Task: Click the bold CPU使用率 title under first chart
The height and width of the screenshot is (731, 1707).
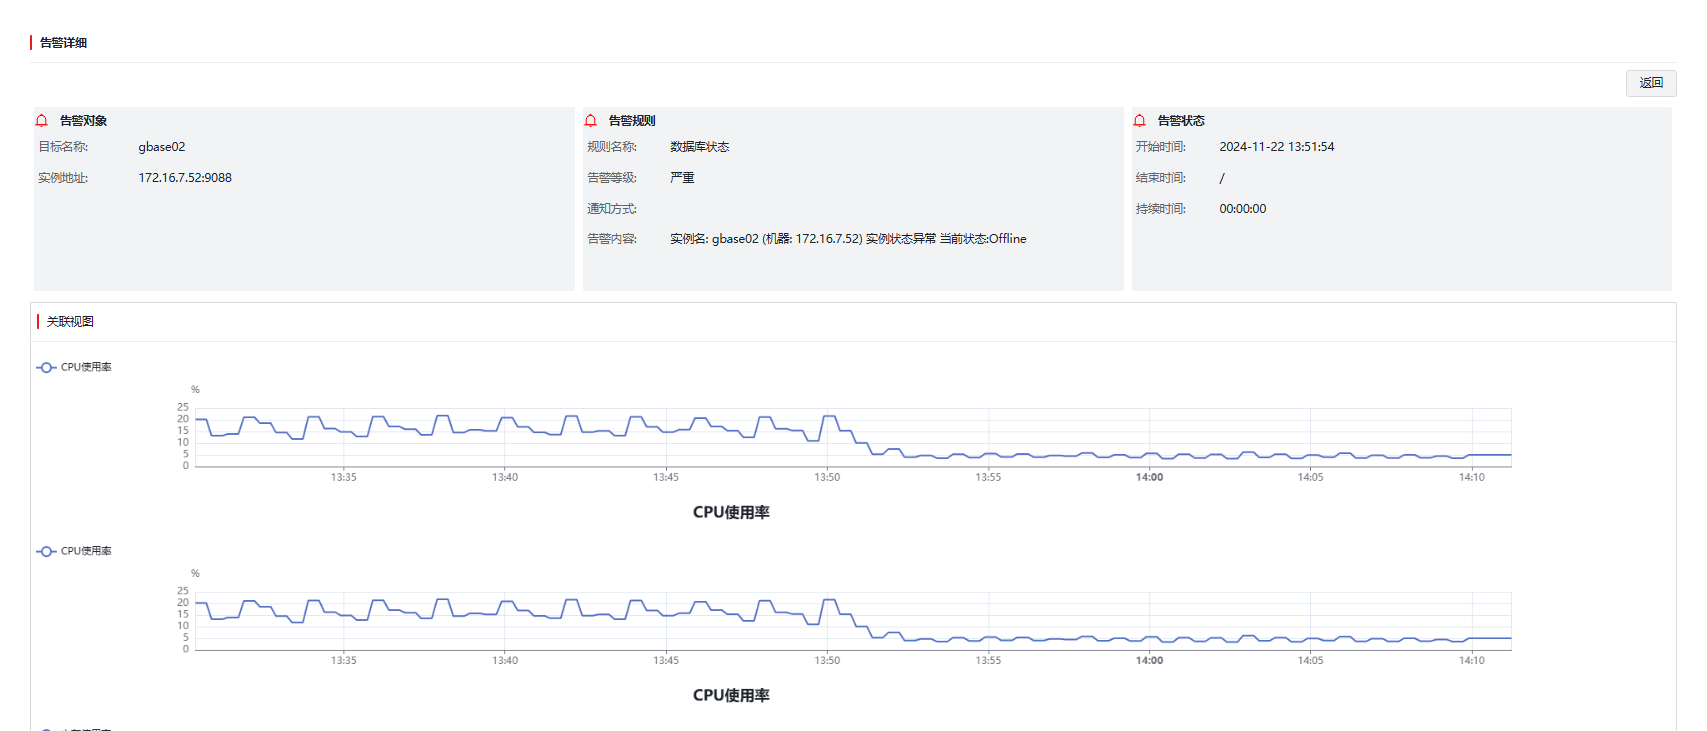Action: (x=731, y=513)
